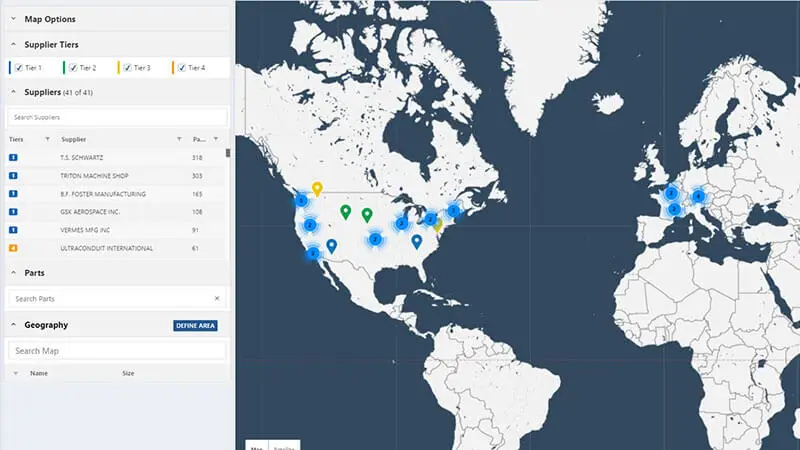Open the cluster marker near Chicago
Screen dimensions: 800x450
click(x=402, y=223)
